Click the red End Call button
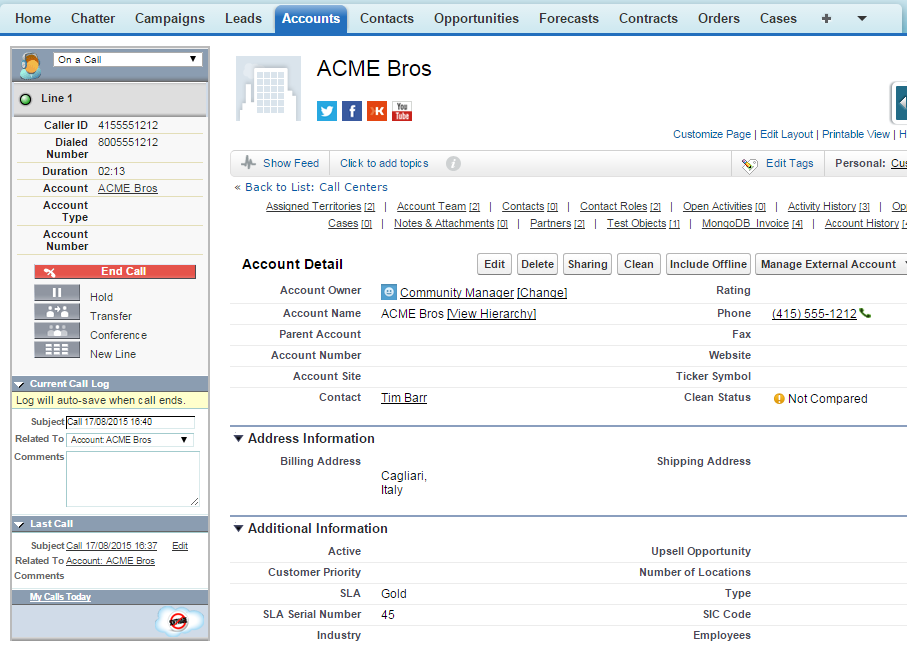Image resolution: width=907 pixels, height=646 pixels. point(115,271)
